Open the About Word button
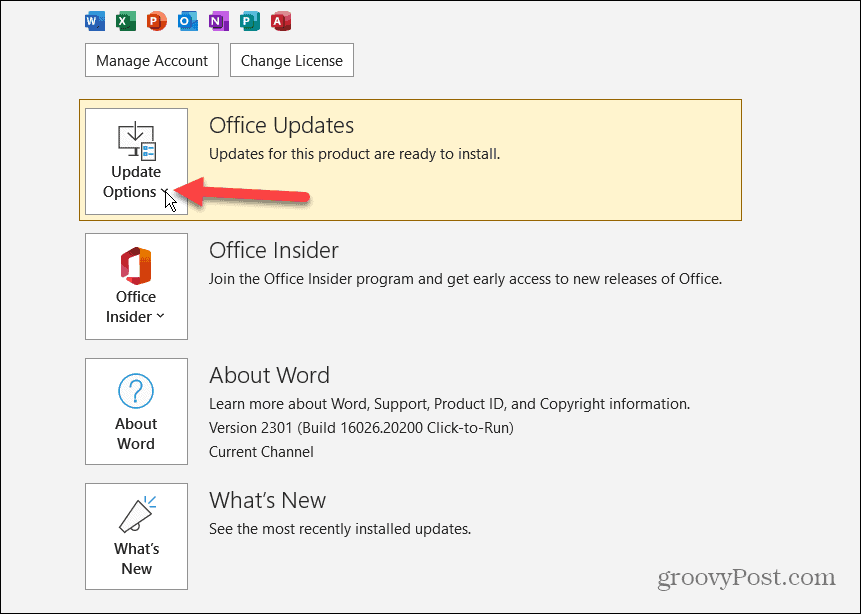The image size is (861, 614). point(136,411)
